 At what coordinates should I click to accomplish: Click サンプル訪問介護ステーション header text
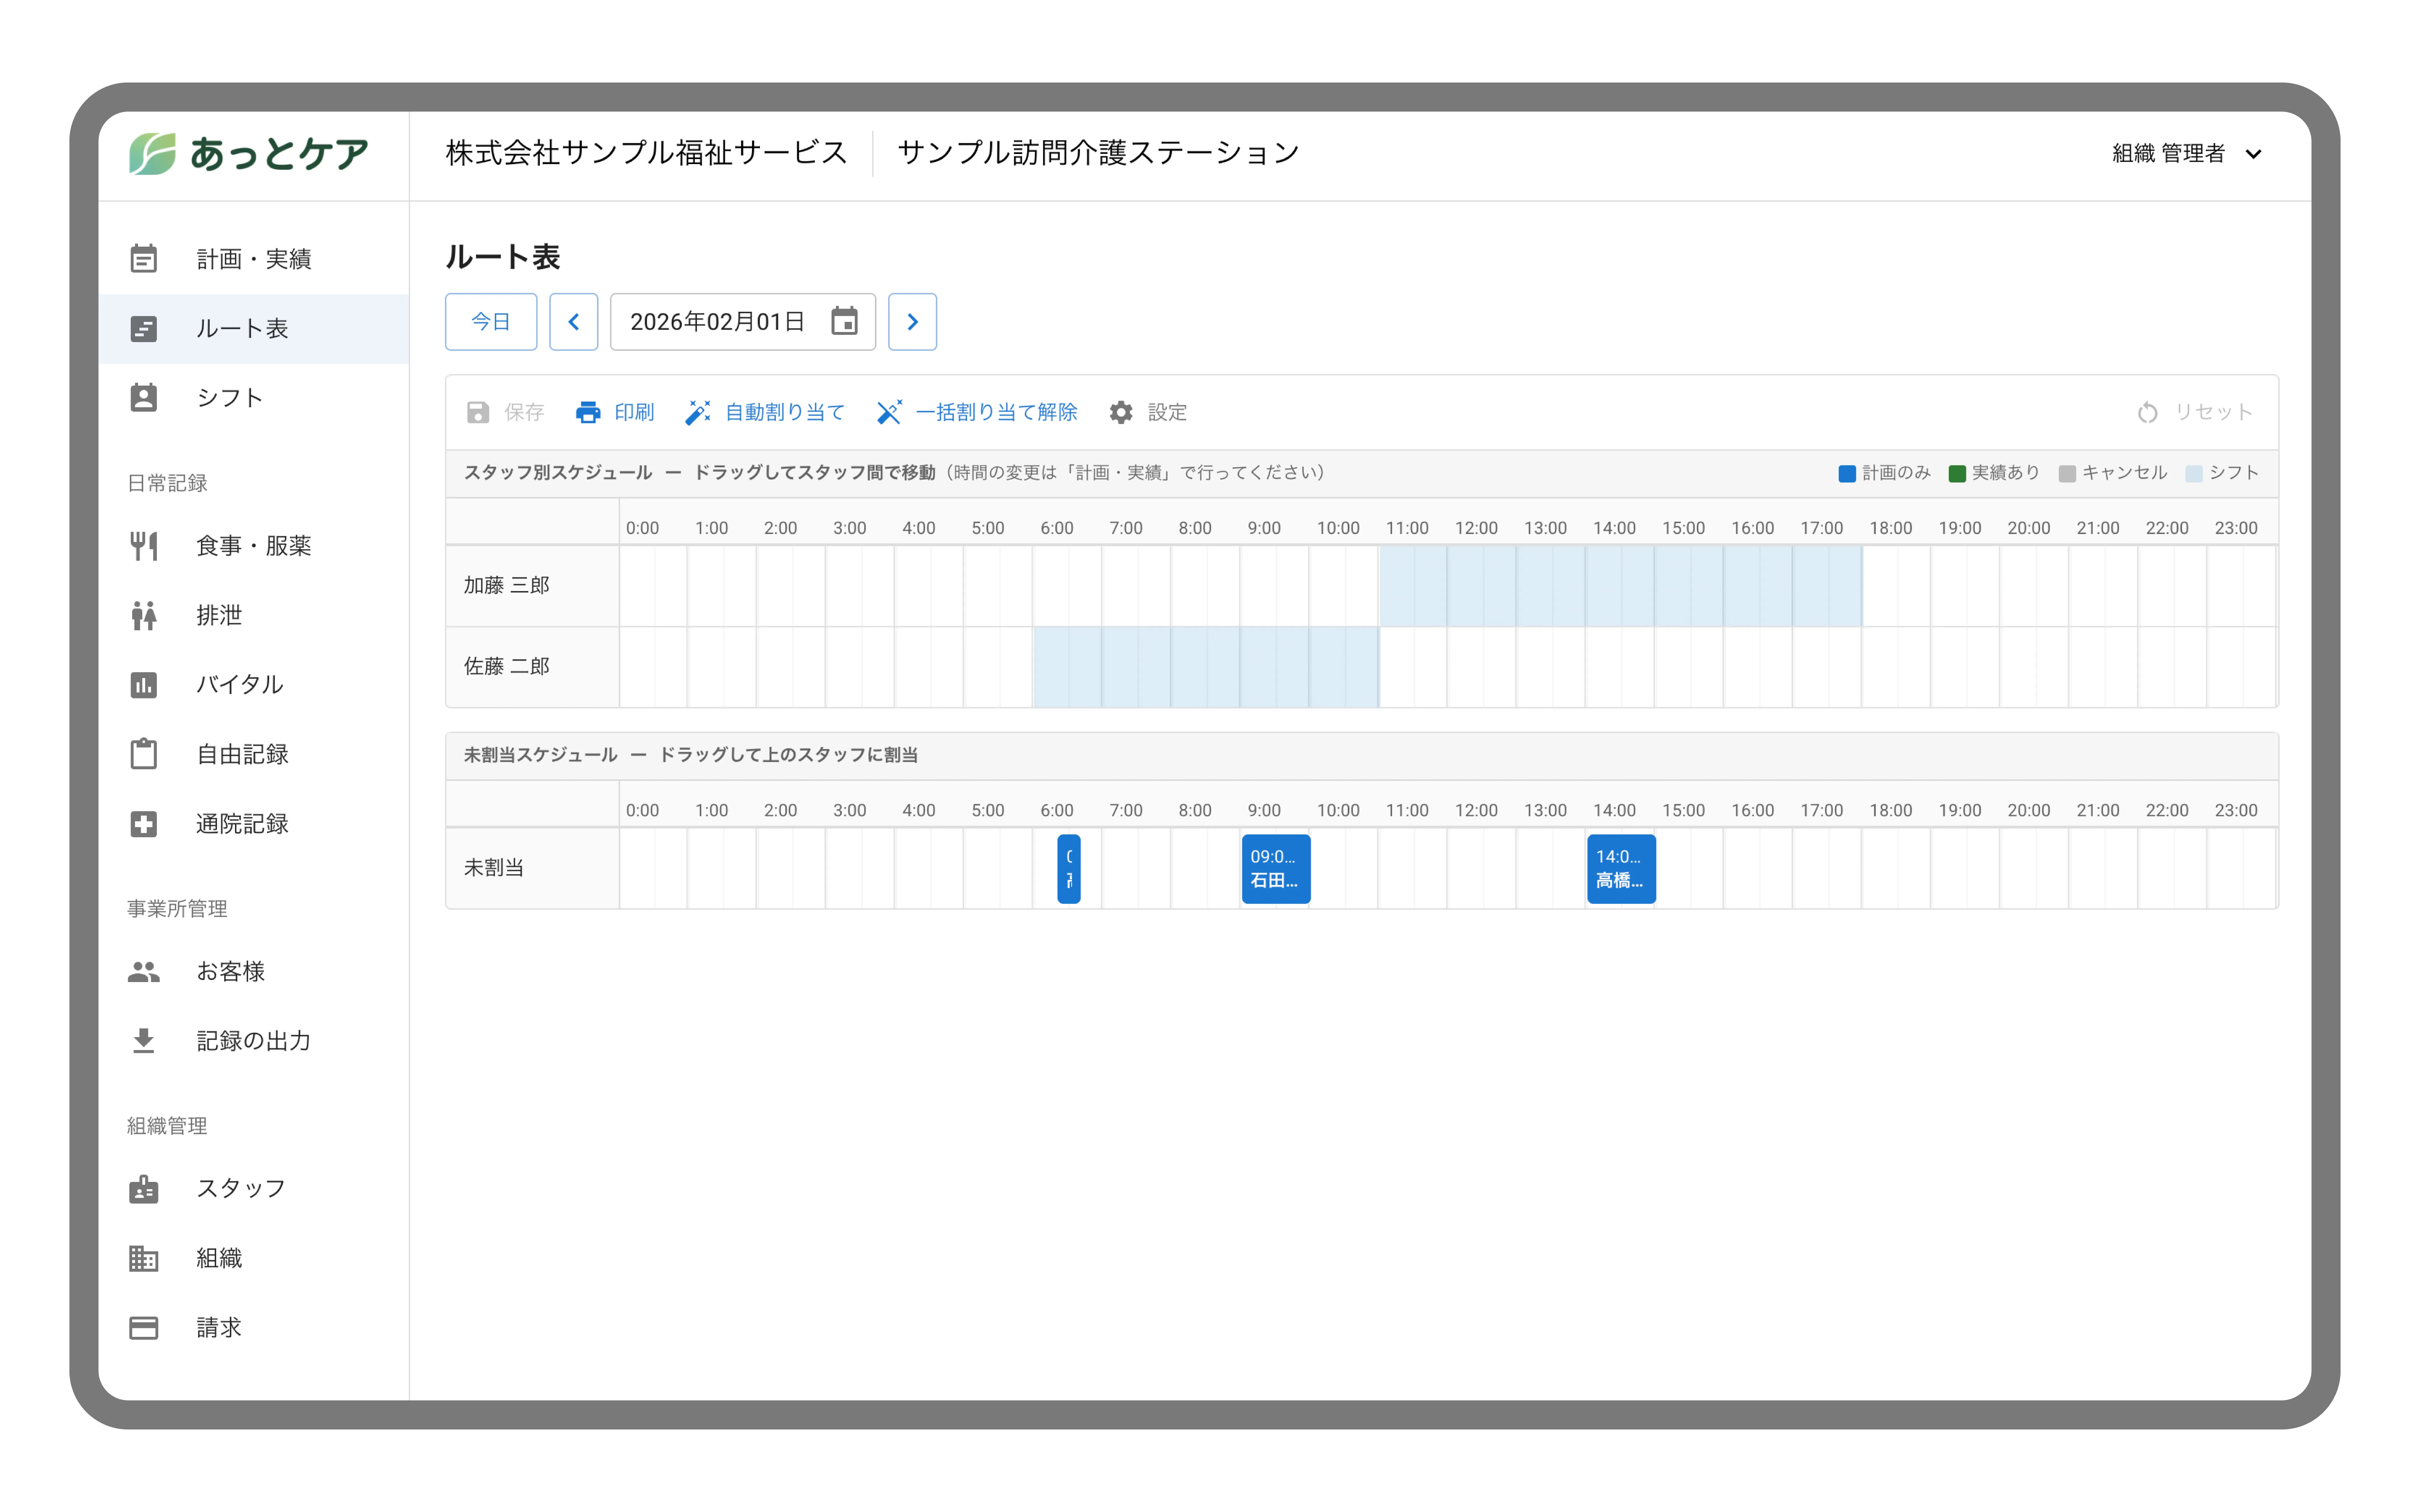[1098, 153]
